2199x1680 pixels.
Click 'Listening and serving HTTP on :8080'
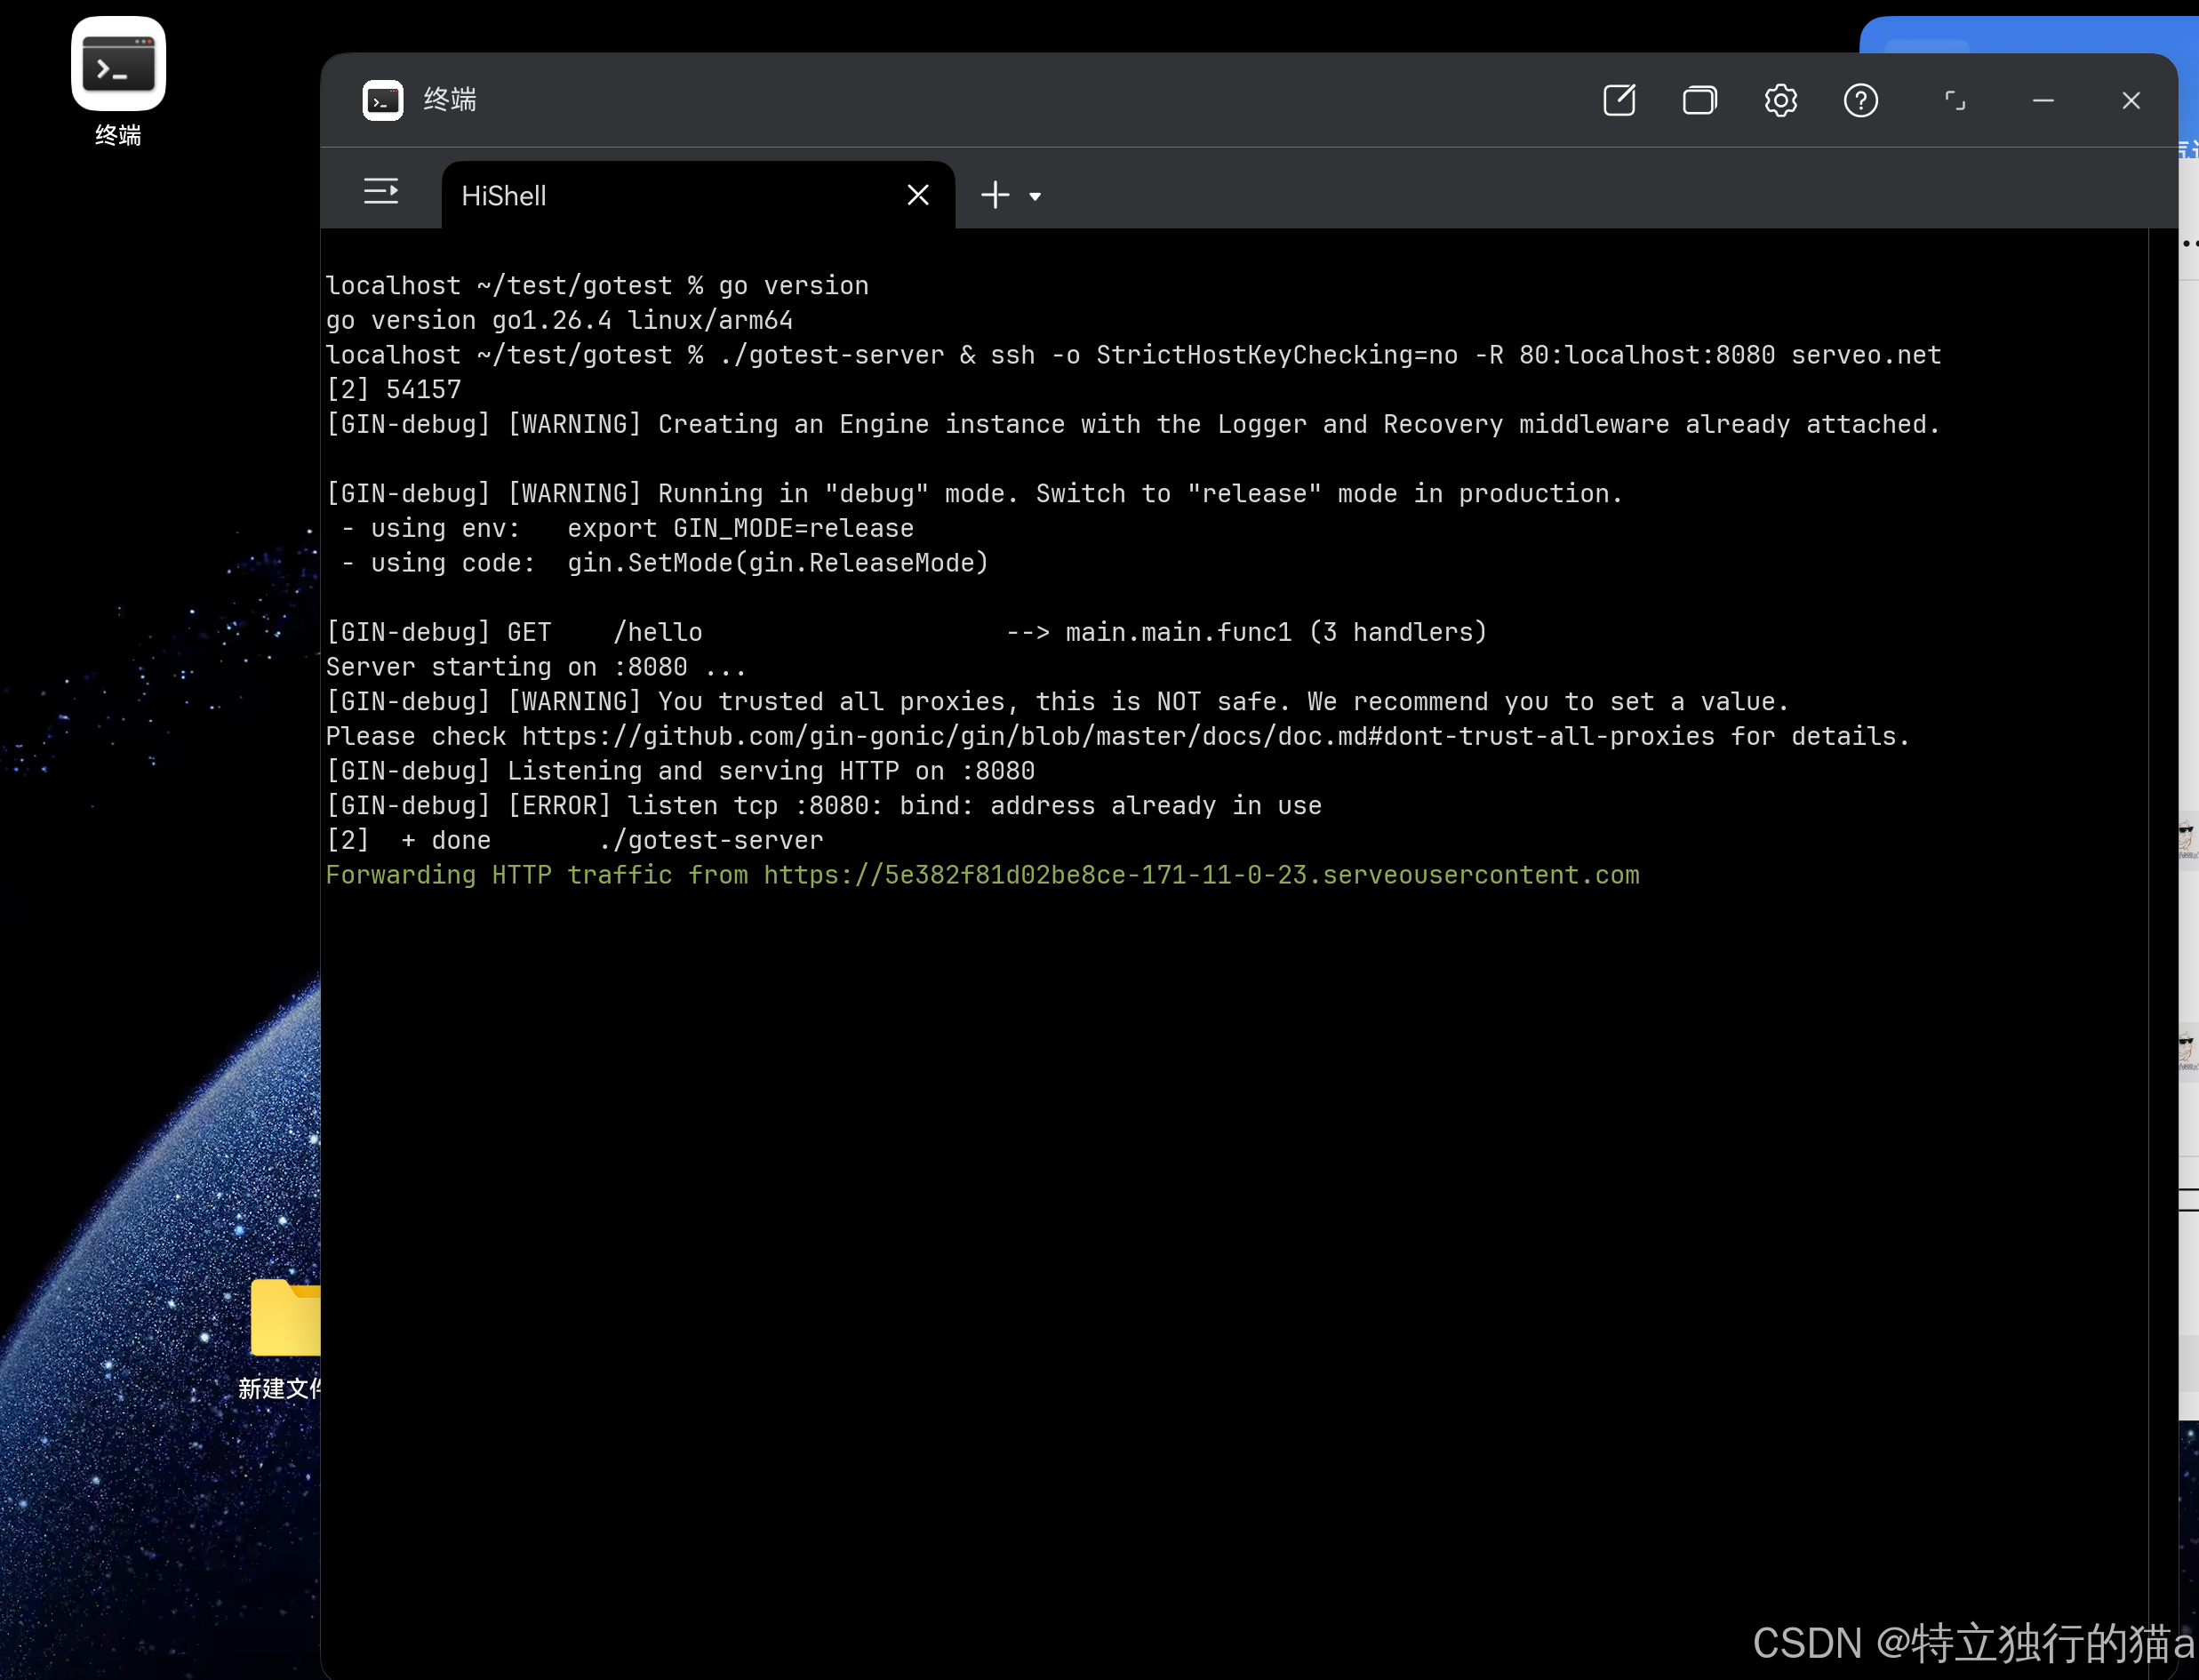tap(771, 771)
